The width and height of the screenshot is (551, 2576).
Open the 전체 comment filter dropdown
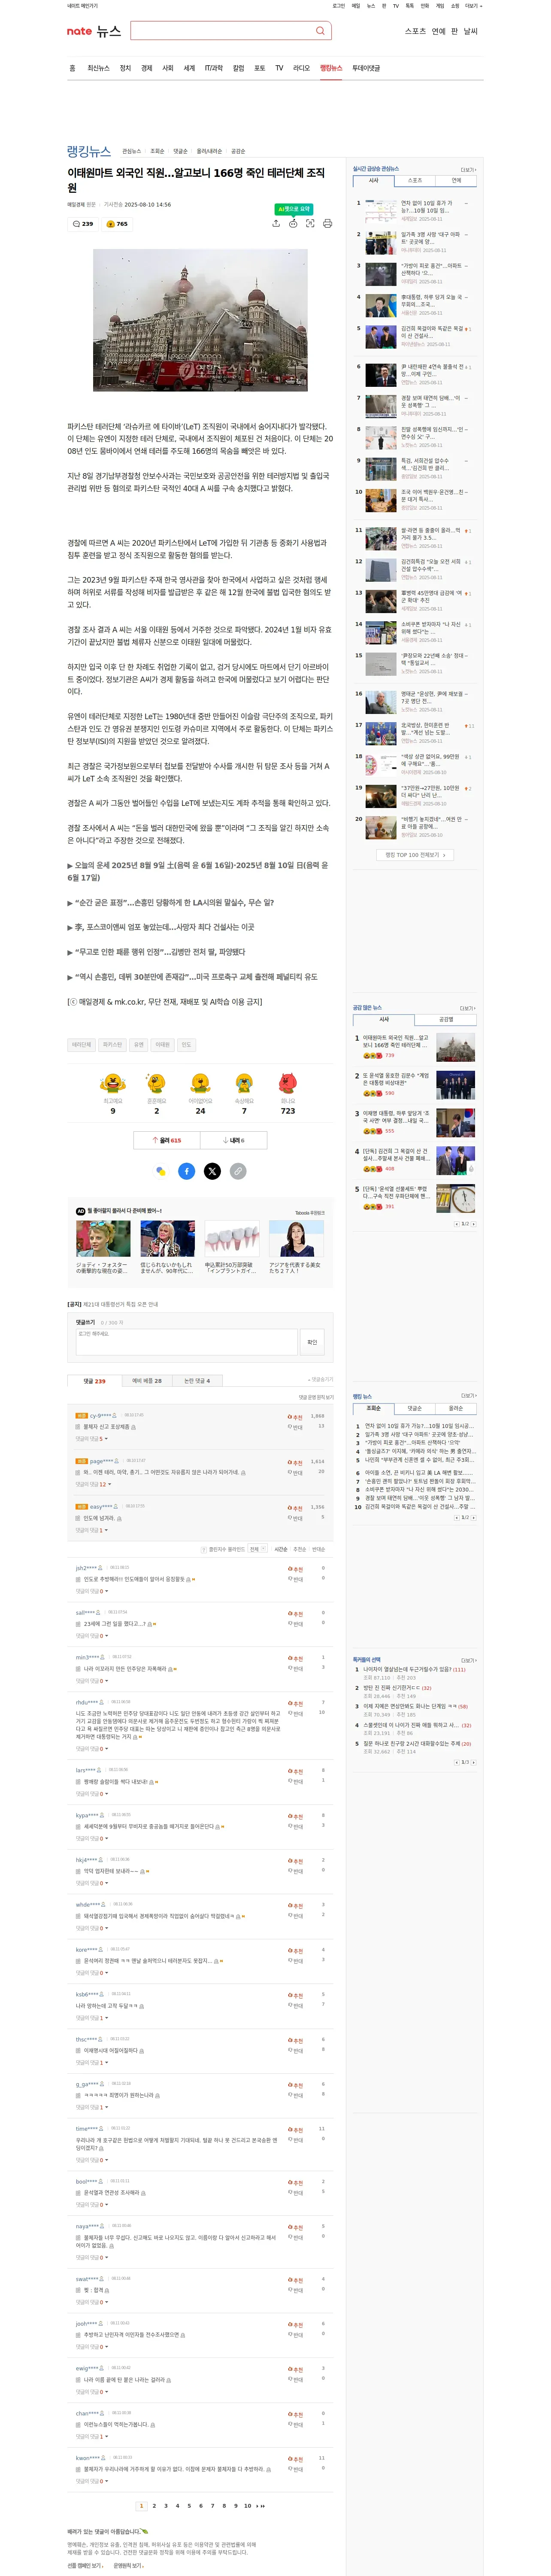(258, 1549)
